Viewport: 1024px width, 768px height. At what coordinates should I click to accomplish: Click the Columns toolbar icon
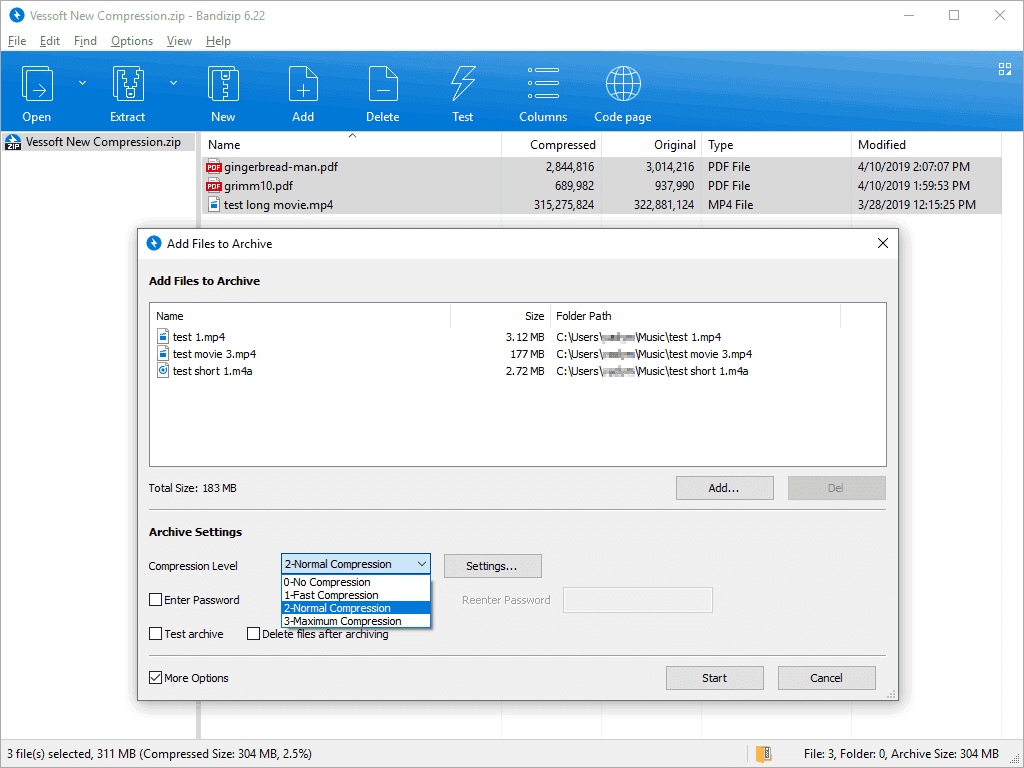point(543,83)
